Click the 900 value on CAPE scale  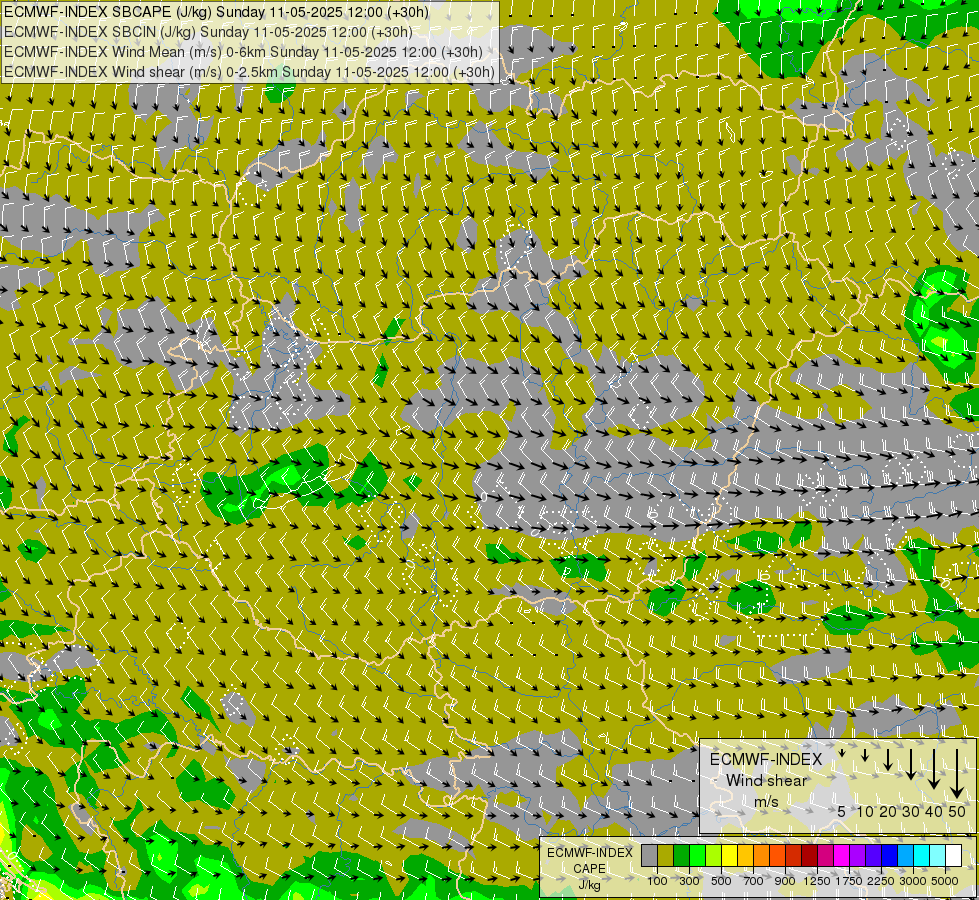[785, 881]
